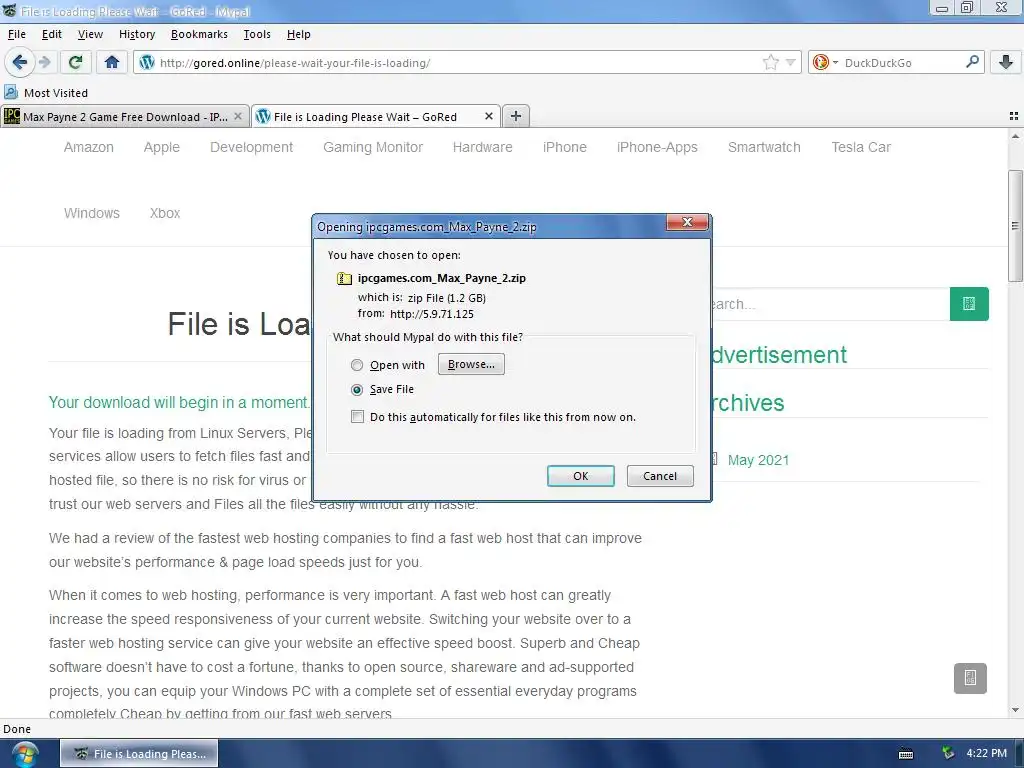This screenshot has width=1024, height=768.
Task: Go to the Home page icon
Action: tap(112, 62)
